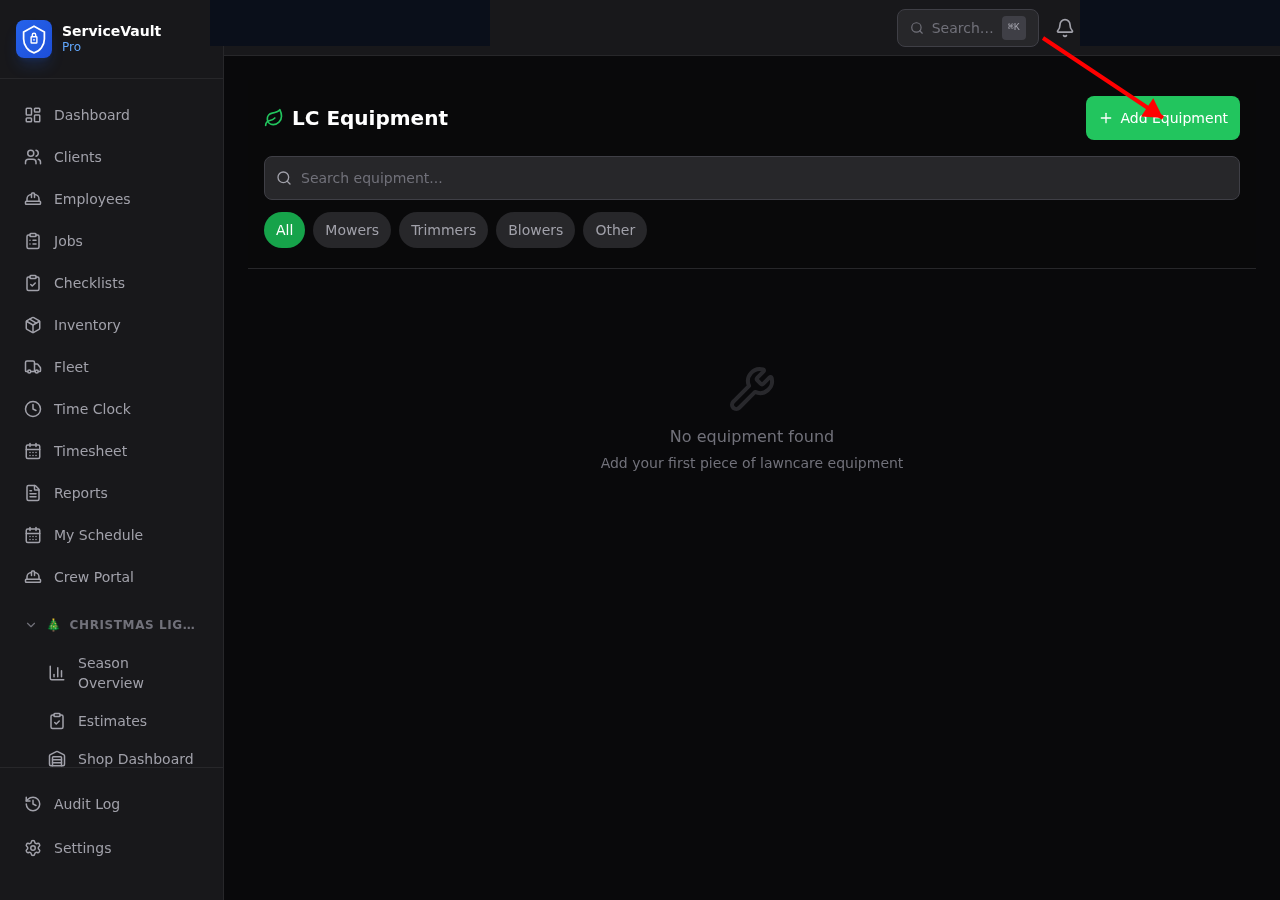Click the Inventory box icon

[31, 324]
